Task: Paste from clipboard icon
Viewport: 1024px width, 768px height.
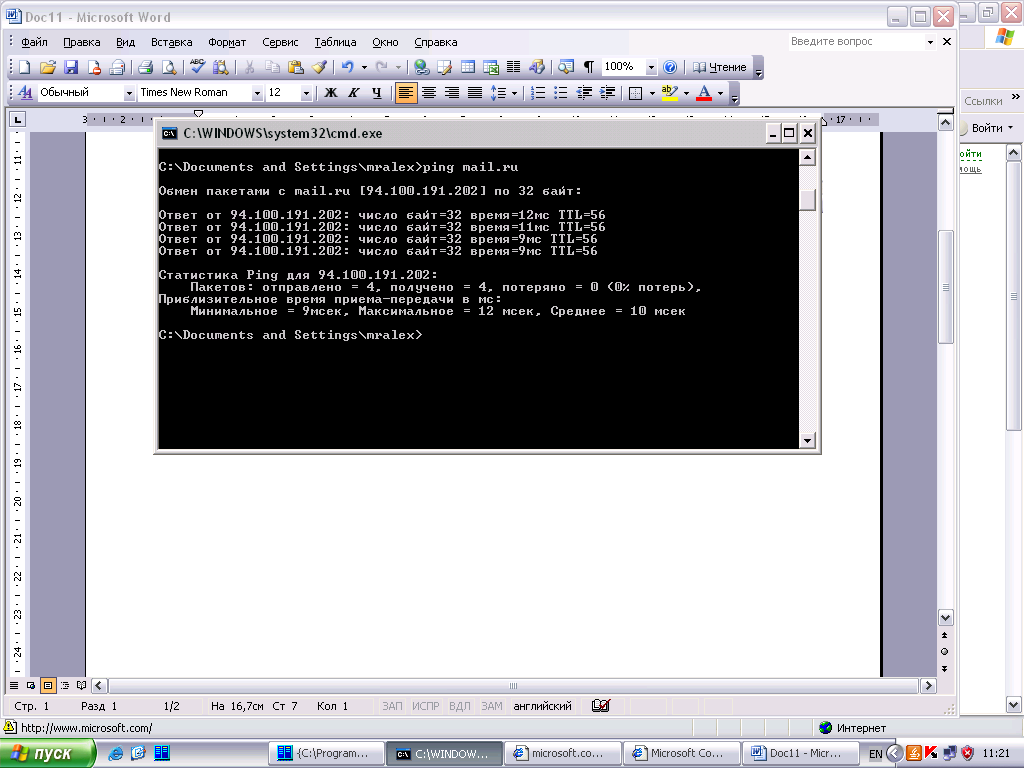Action: (x=296, y=67)
